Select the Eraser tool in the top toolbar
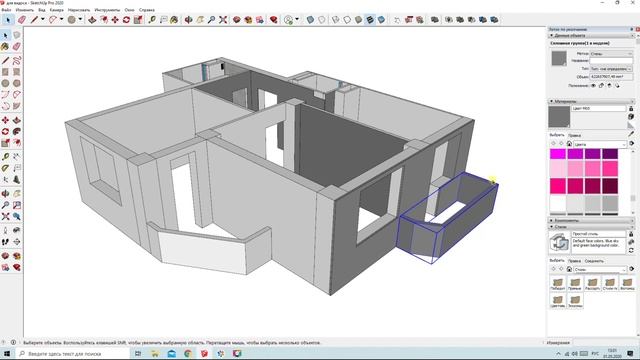Image resolution: width=640 pixels, height=360 pixels. pyautogui.click(x=21, y=20)
